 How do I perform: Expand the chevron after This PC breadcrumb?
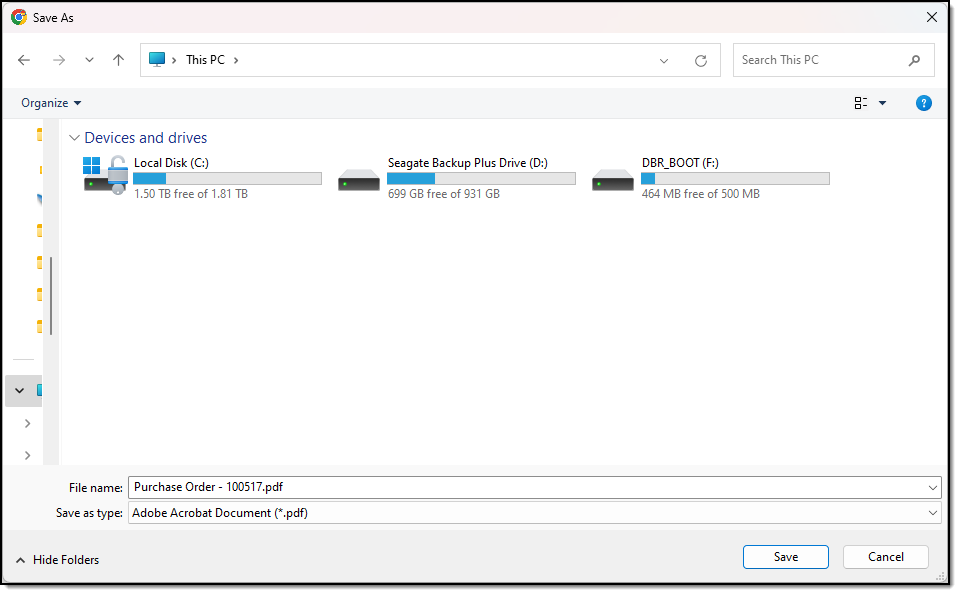point(236,60)
